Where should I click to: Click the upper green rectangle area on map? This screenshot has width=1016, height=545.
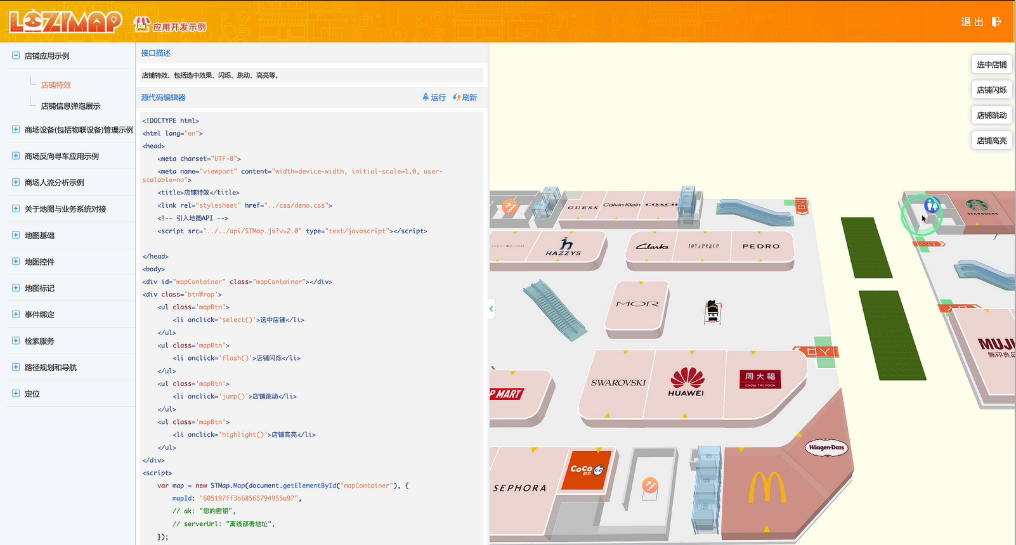click(866, 248)
